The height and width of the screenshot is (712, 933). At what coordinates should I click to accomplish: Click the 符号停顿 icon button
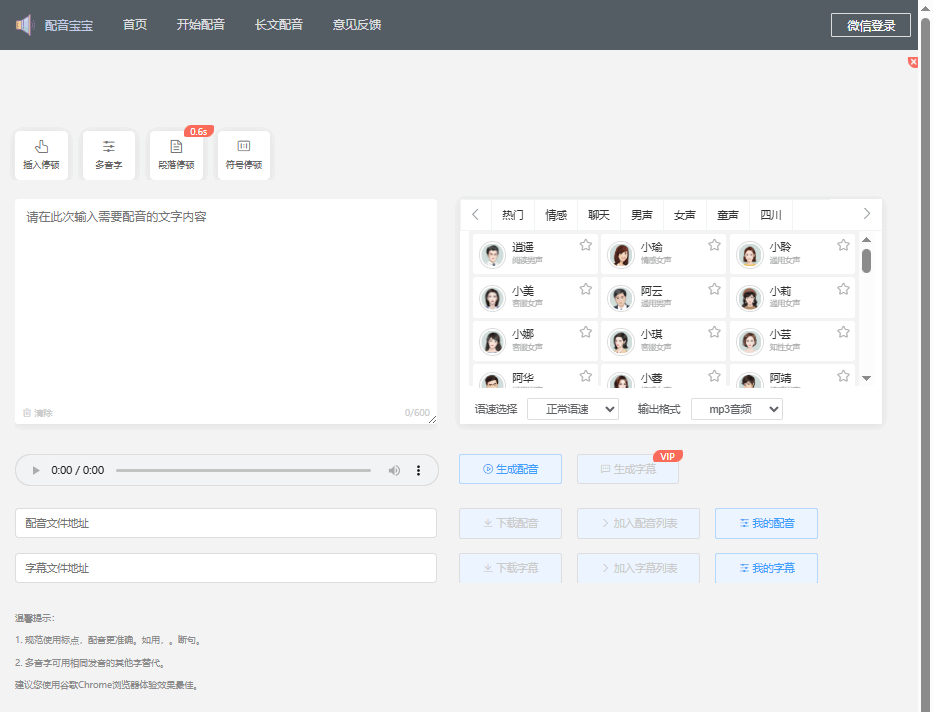click(x=244, y=147)
